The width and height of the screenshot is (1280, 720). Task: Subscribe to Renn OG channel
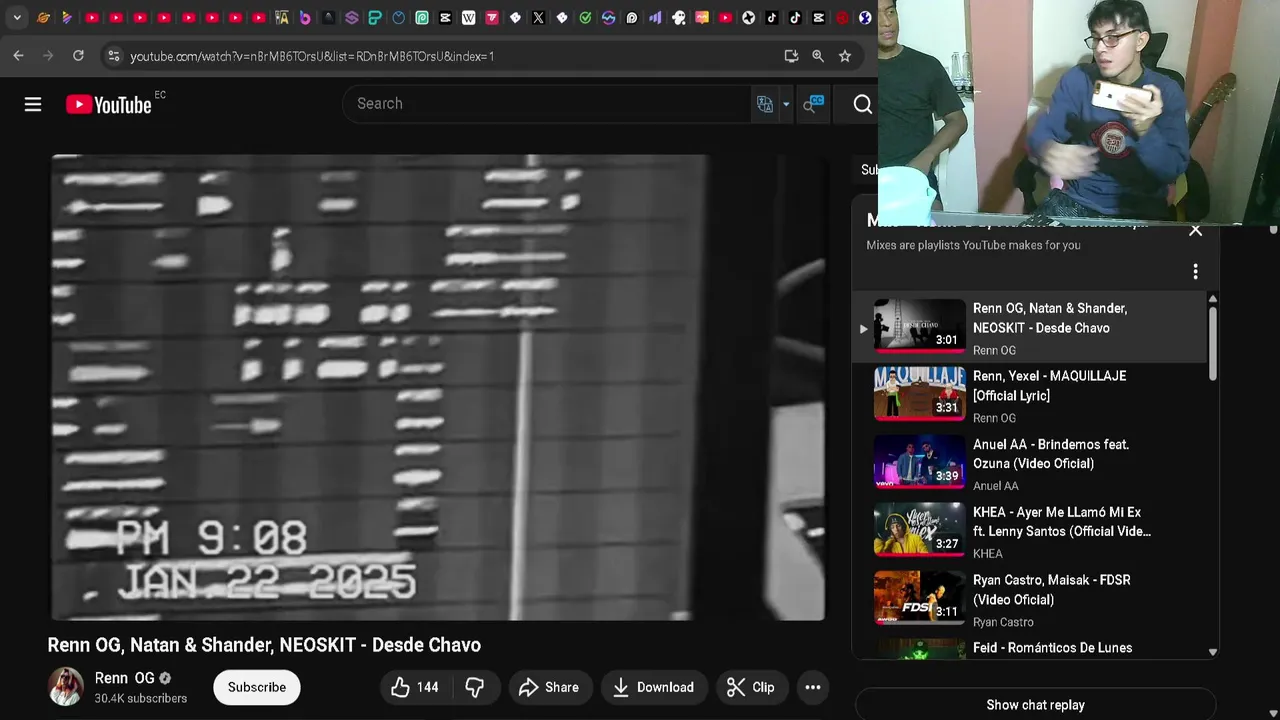[257, 687]
